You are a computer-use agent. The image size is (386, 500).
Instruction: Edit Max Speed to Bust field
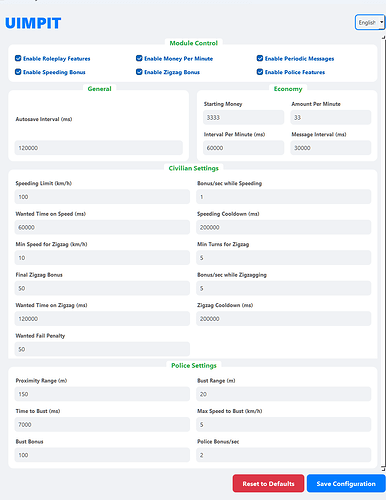284,424
